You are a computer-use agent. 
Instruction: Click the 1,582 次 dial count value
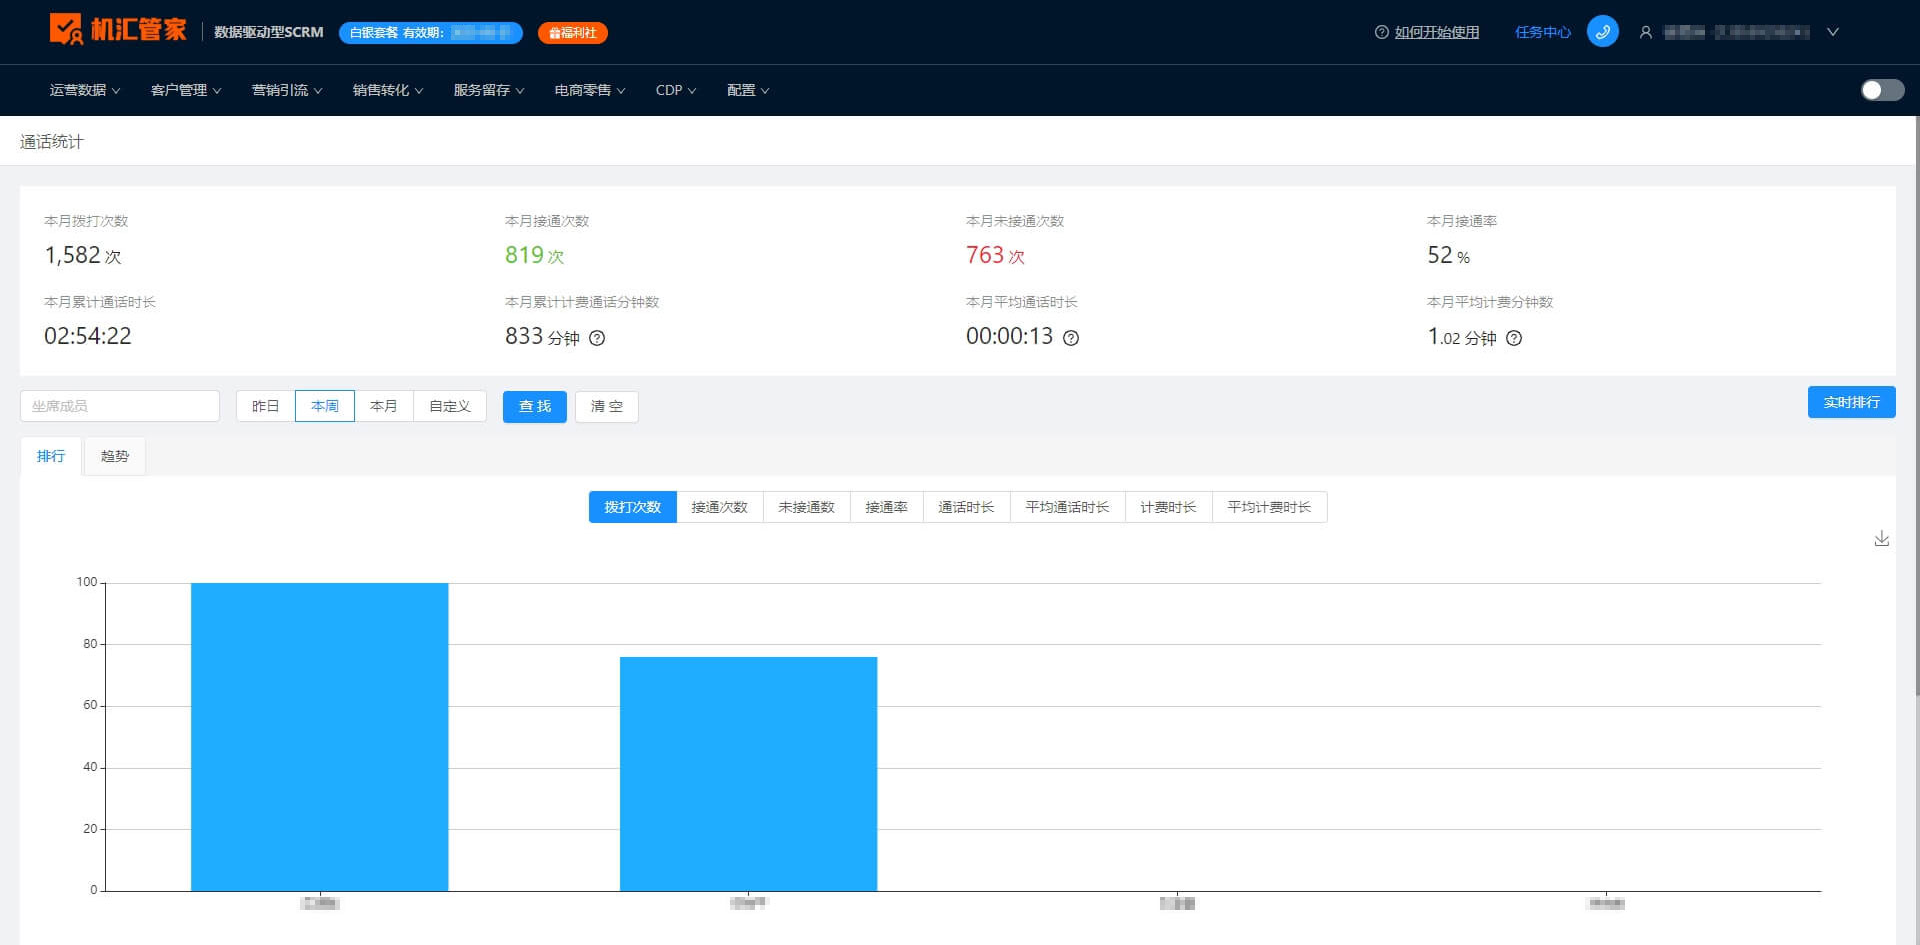point(83,256)
